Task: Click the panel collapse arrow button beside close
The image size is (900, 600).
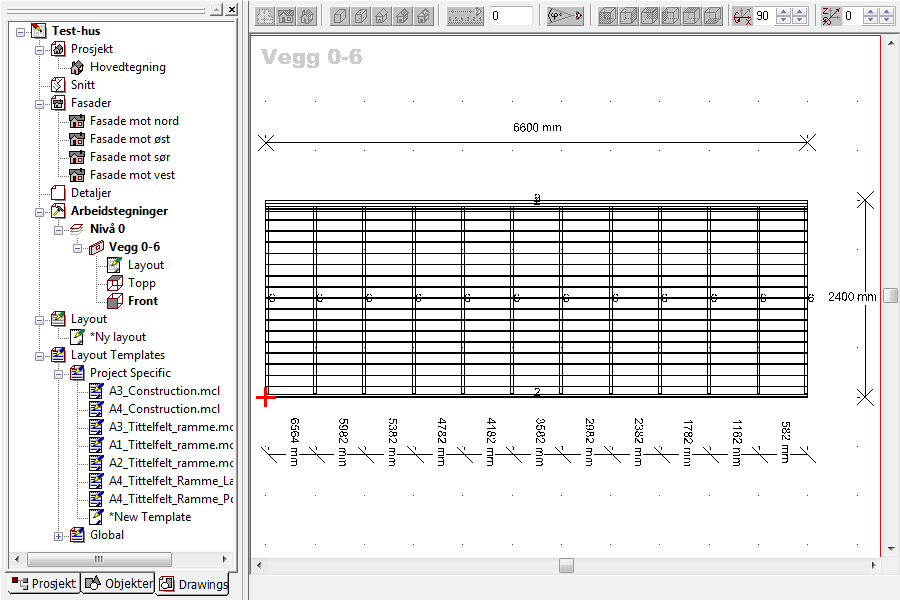Action: click(x=216, y=9)
